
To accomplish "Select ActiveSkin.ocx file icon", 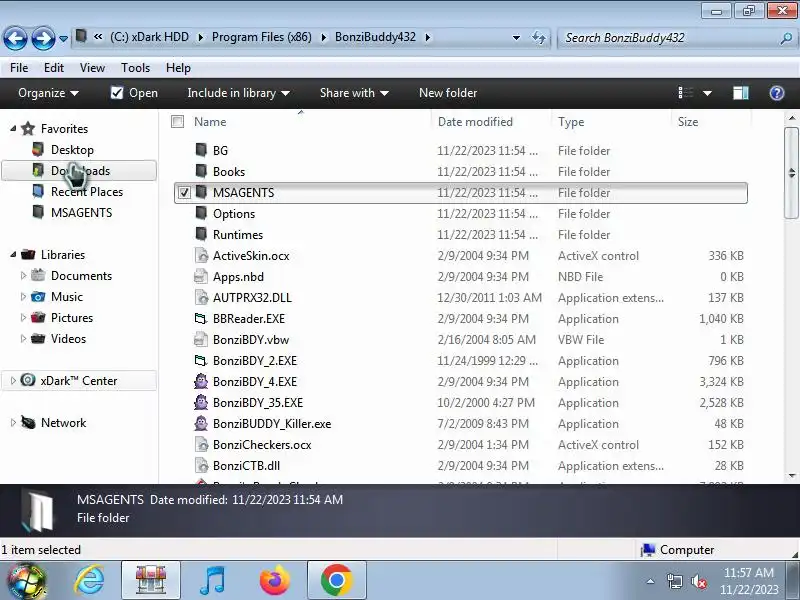I will point(202,255).
